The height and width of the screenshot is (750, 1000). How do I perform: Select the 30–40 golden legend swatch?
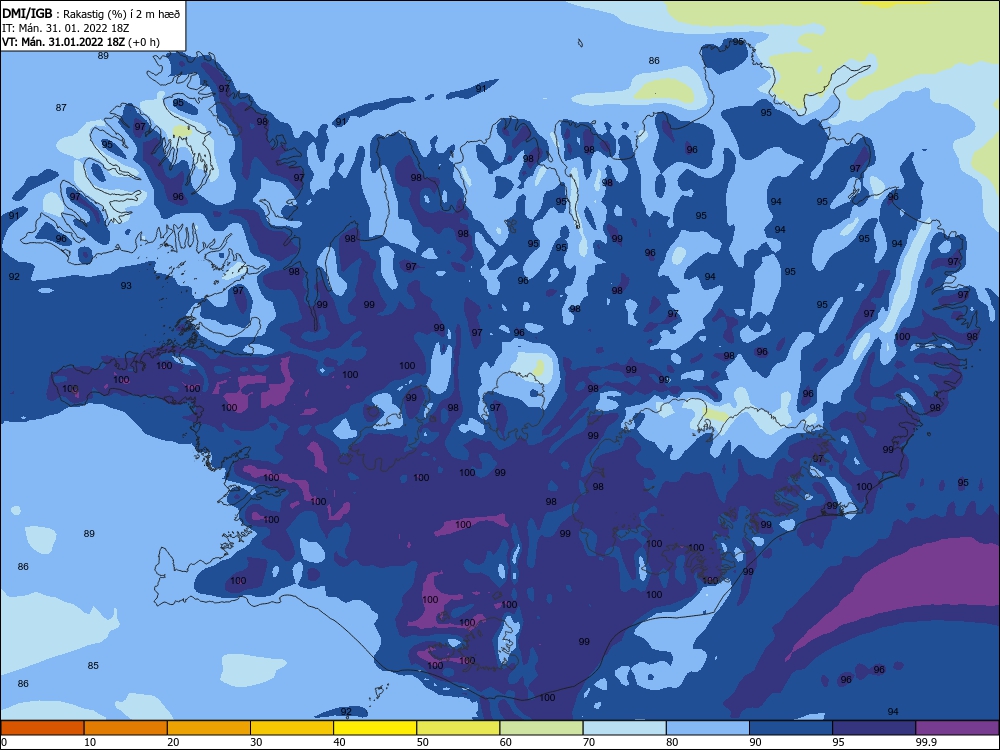[292, 728]
